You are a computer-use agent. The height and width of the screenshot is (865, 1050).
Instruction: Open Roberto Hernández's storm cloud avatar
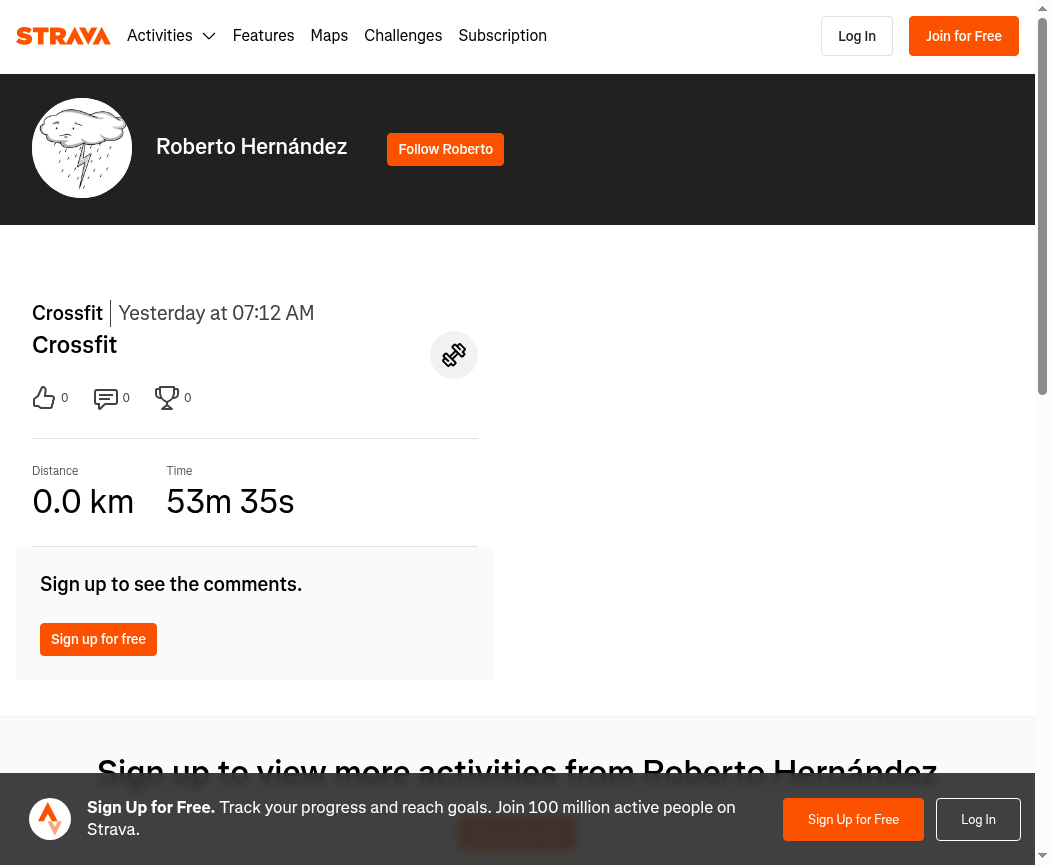[82, 148]
